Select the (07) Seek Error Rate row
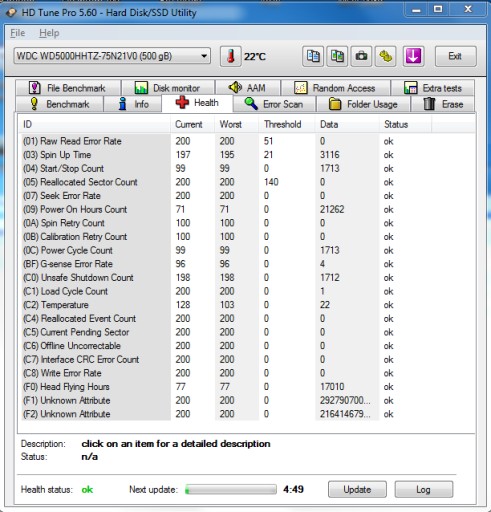Viewport: 491px width, 512px height. 247,196
